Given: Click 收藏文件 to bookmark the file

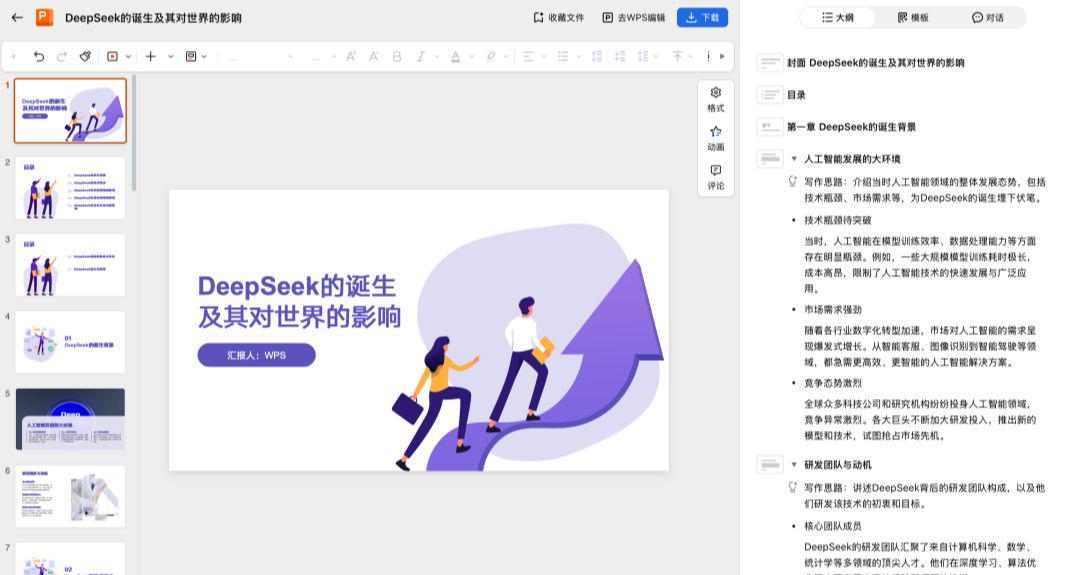Looking at the screenshot, I should (x=559, y=18).
